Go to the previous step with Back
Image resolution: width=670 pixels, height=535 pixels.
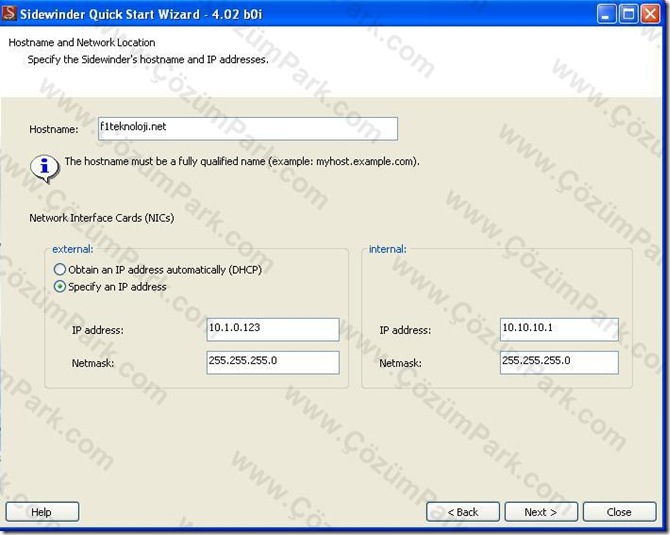point(463,511)
